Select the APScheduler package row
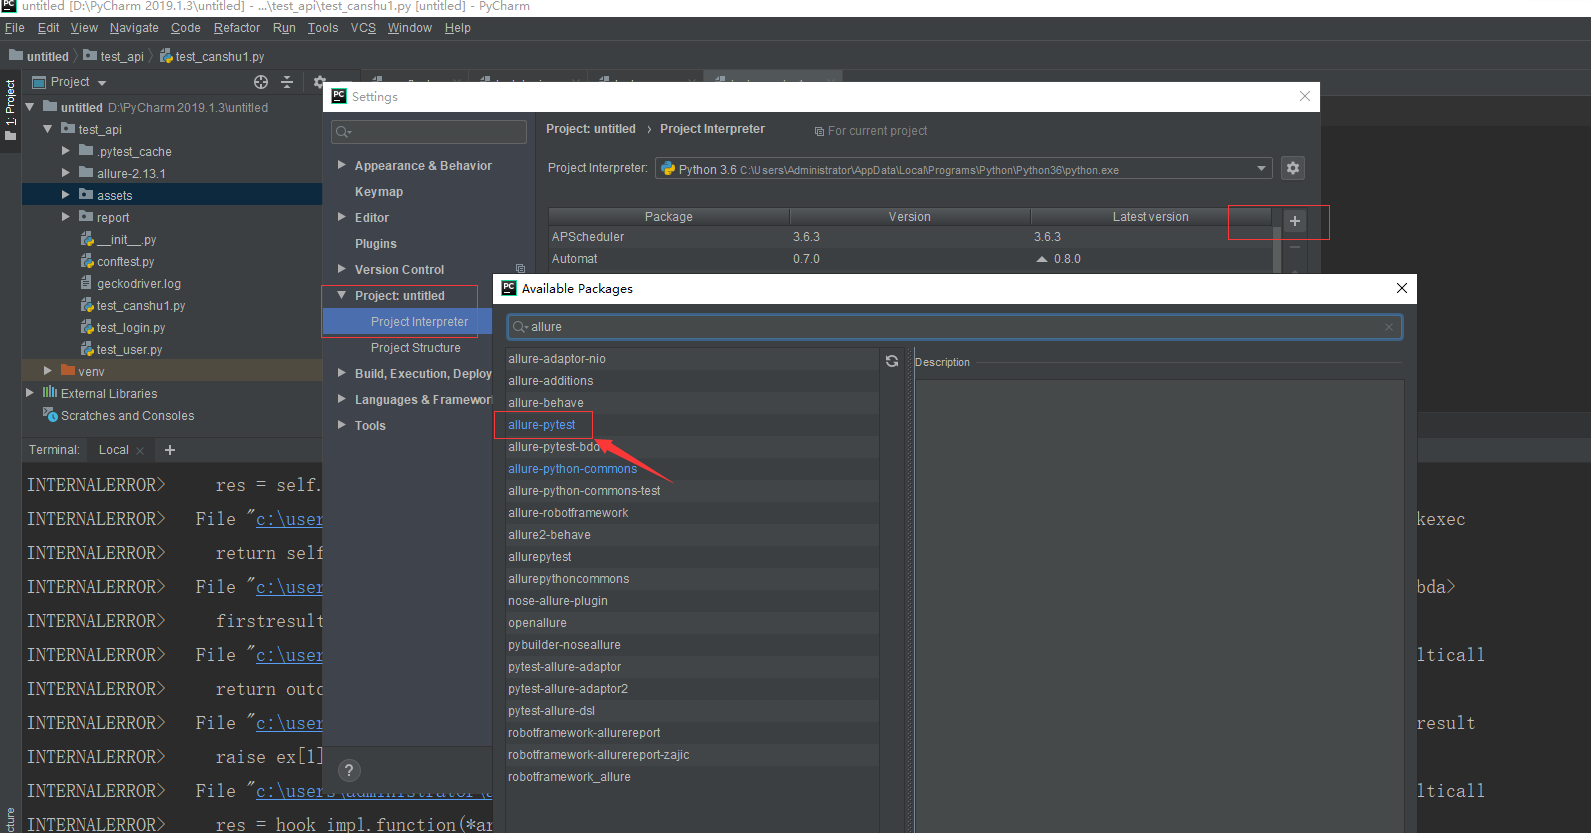This screenshot has width=1591, height=833. pos(910,237)
